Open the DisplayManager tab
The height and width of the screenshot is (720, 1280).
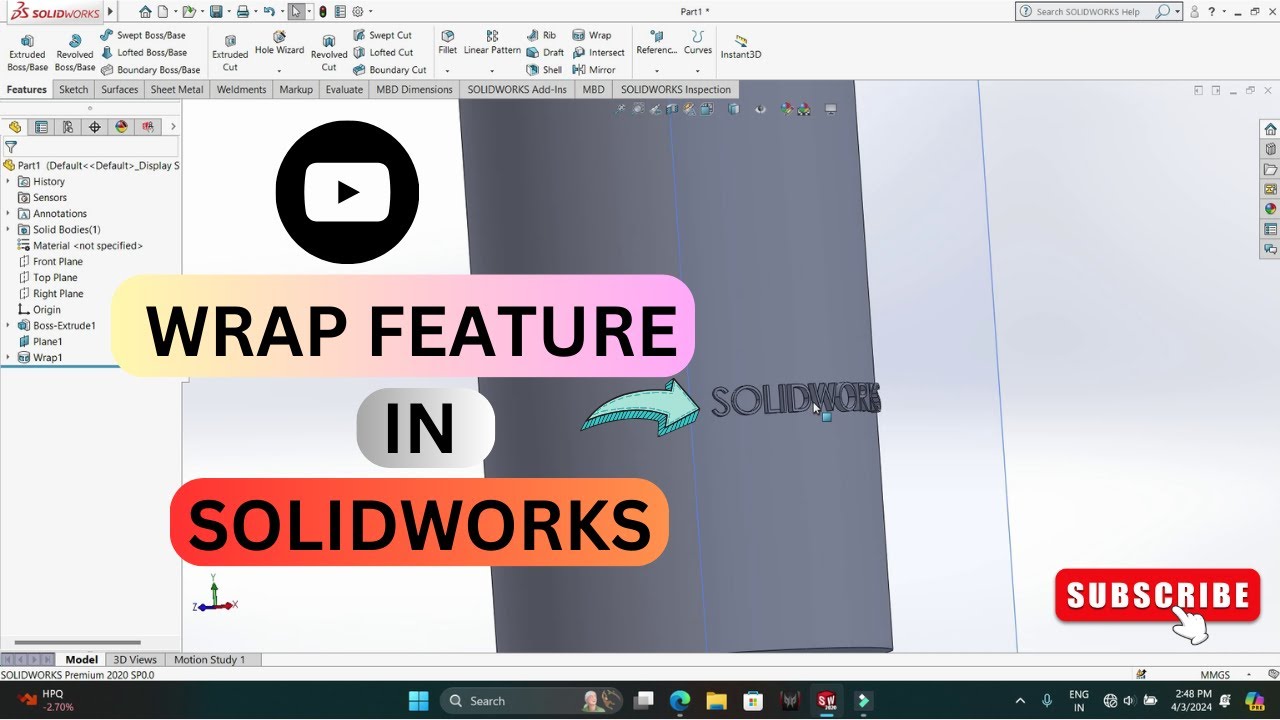pos(122,127)
